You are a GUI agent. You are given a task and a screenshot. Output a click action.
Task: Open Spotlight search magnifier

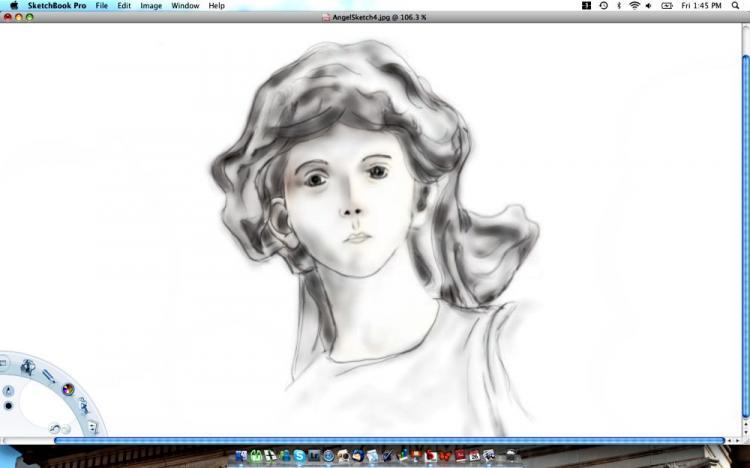pyautogui.click(x=736, y=6)
